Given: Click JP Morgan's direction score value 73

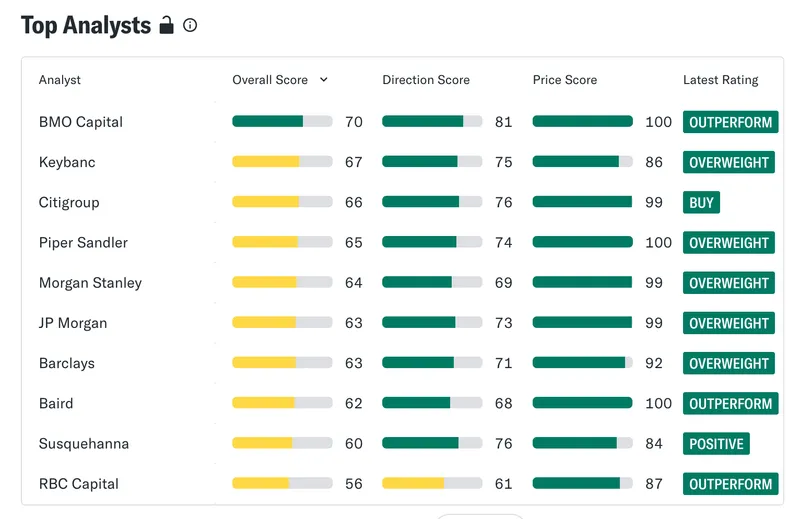Looking at the screenshot, I should 504,323.
